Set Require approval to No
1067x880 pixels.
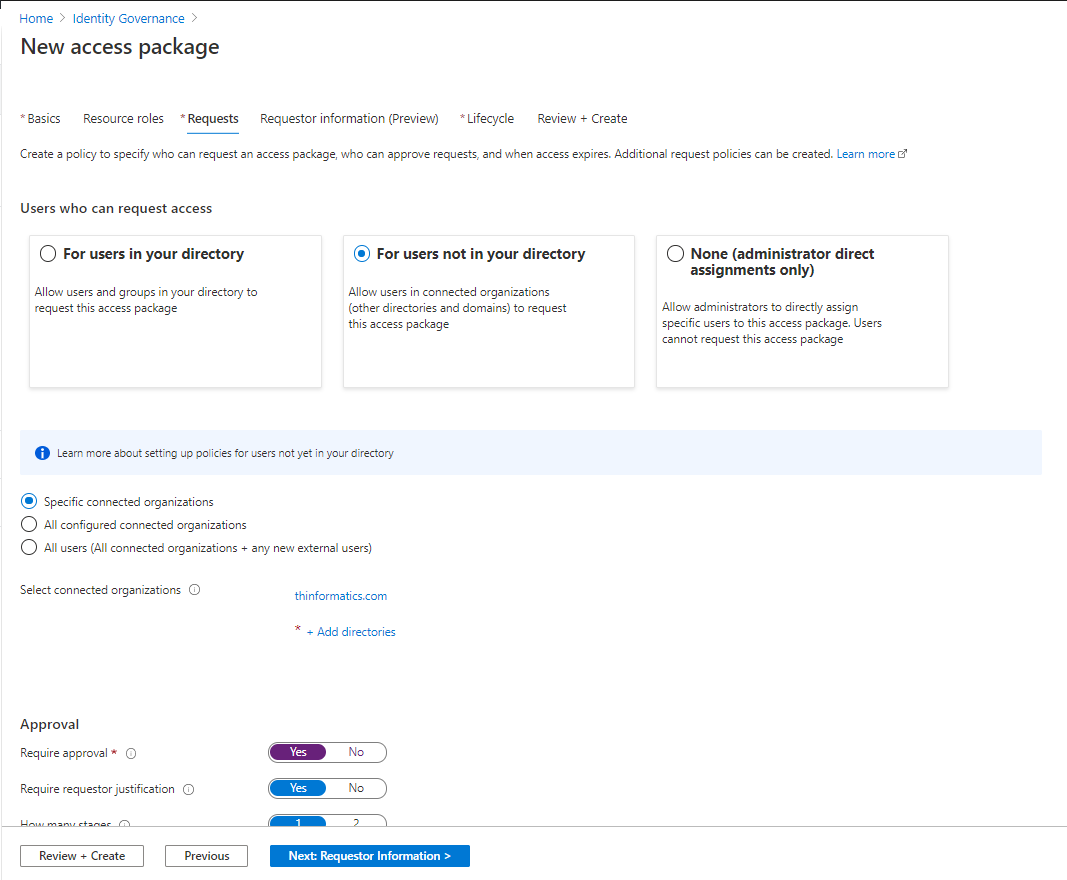356,752
